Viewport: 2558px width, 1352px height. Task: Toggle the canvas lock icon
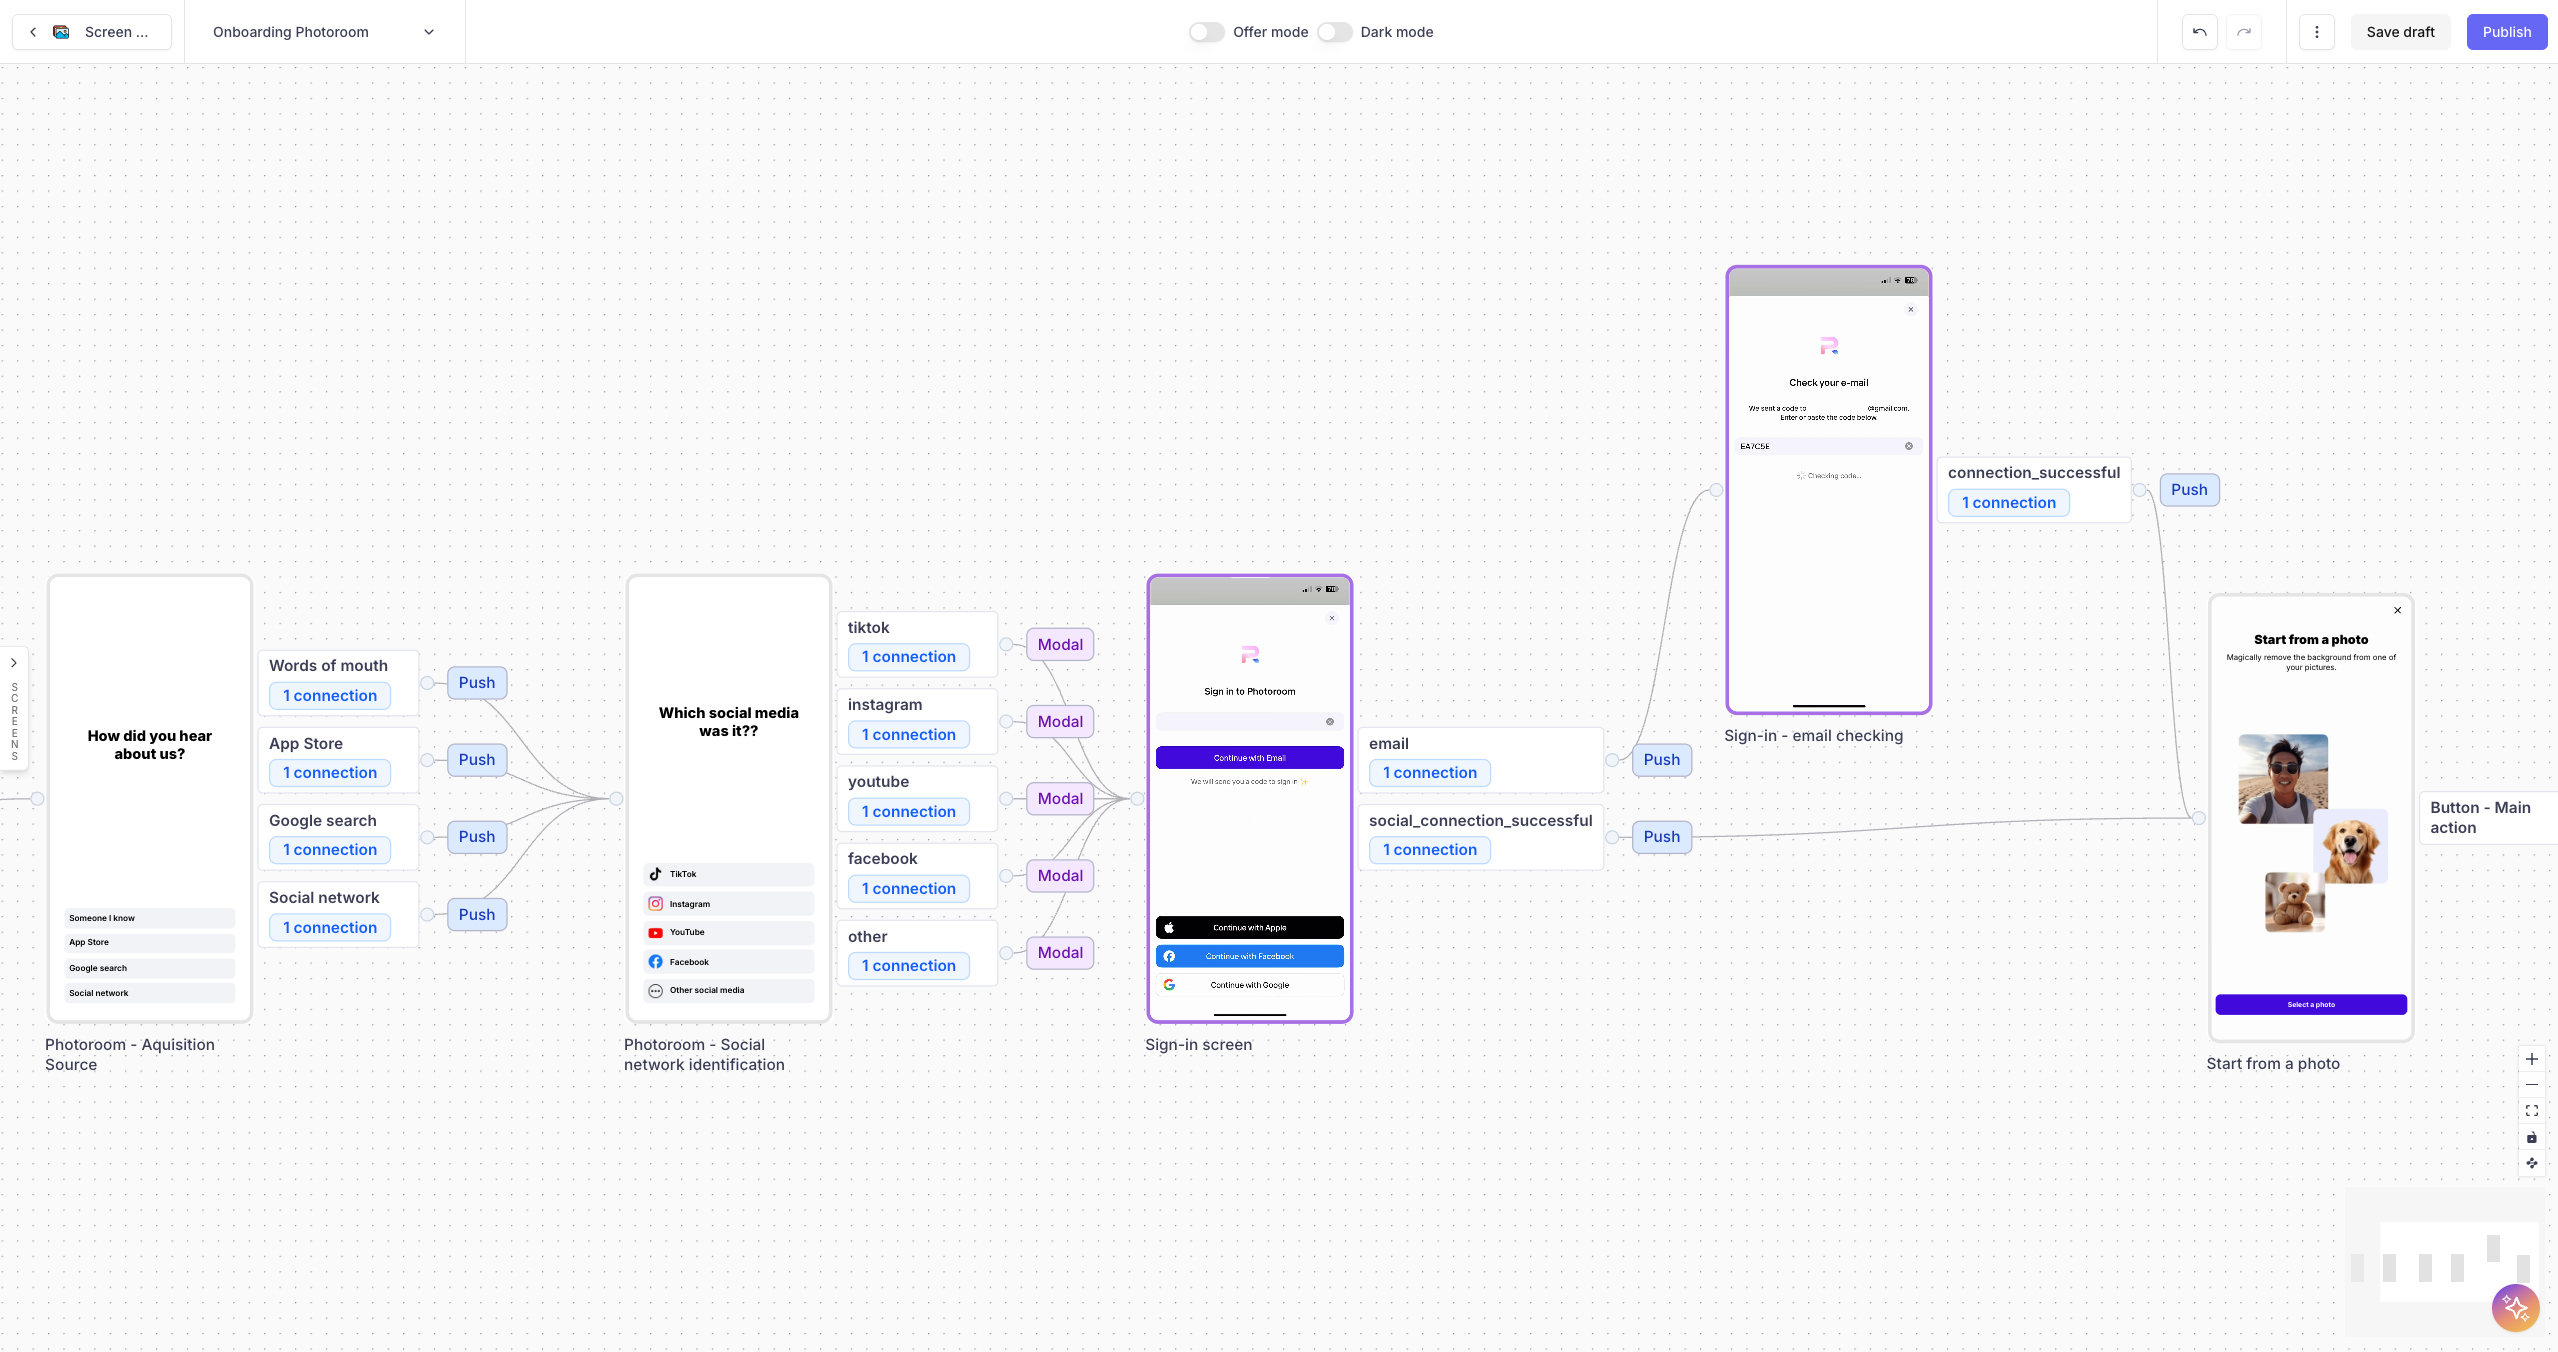(x=2531, y=1137)
